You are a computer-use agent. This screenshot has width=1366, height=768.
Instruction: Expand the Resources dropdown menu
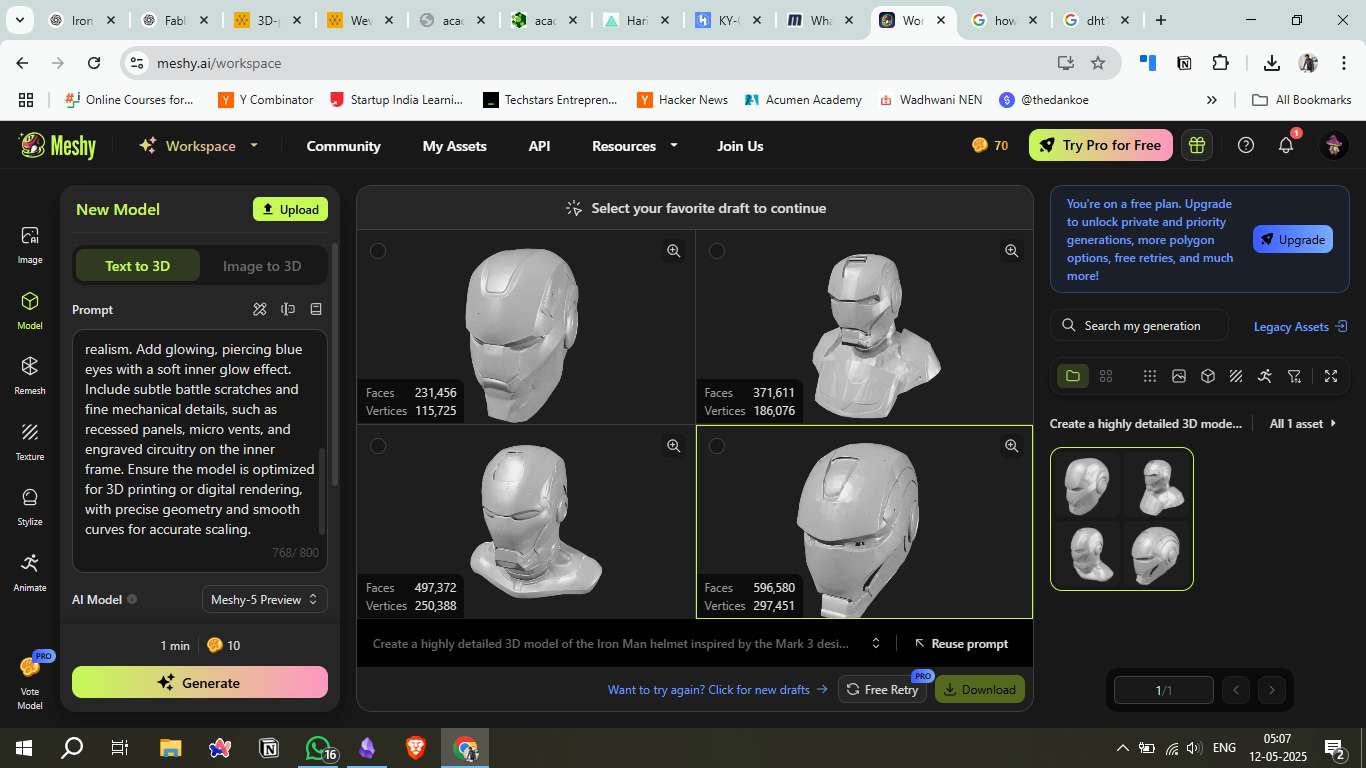pos(674,145)
